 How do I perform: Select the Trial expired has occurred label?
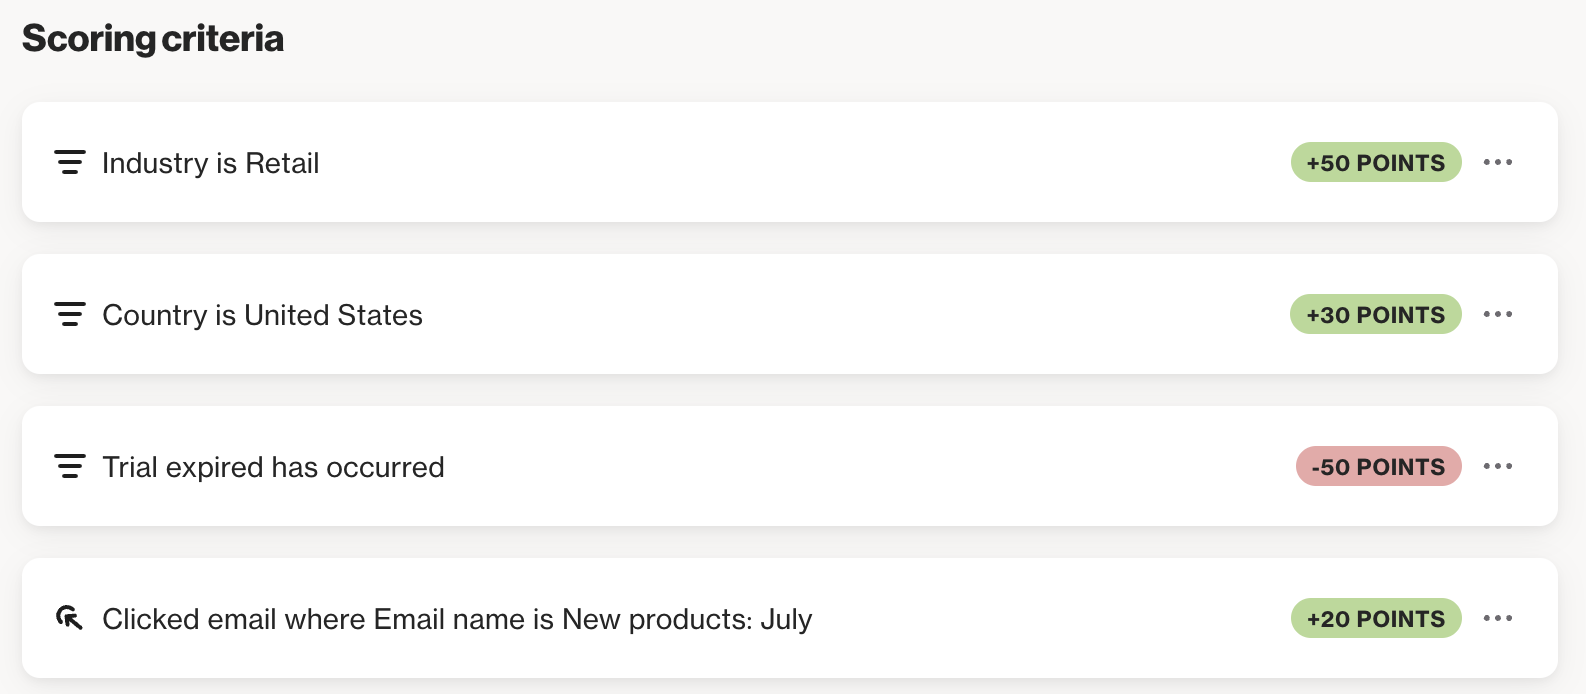[x=273, y=467]
